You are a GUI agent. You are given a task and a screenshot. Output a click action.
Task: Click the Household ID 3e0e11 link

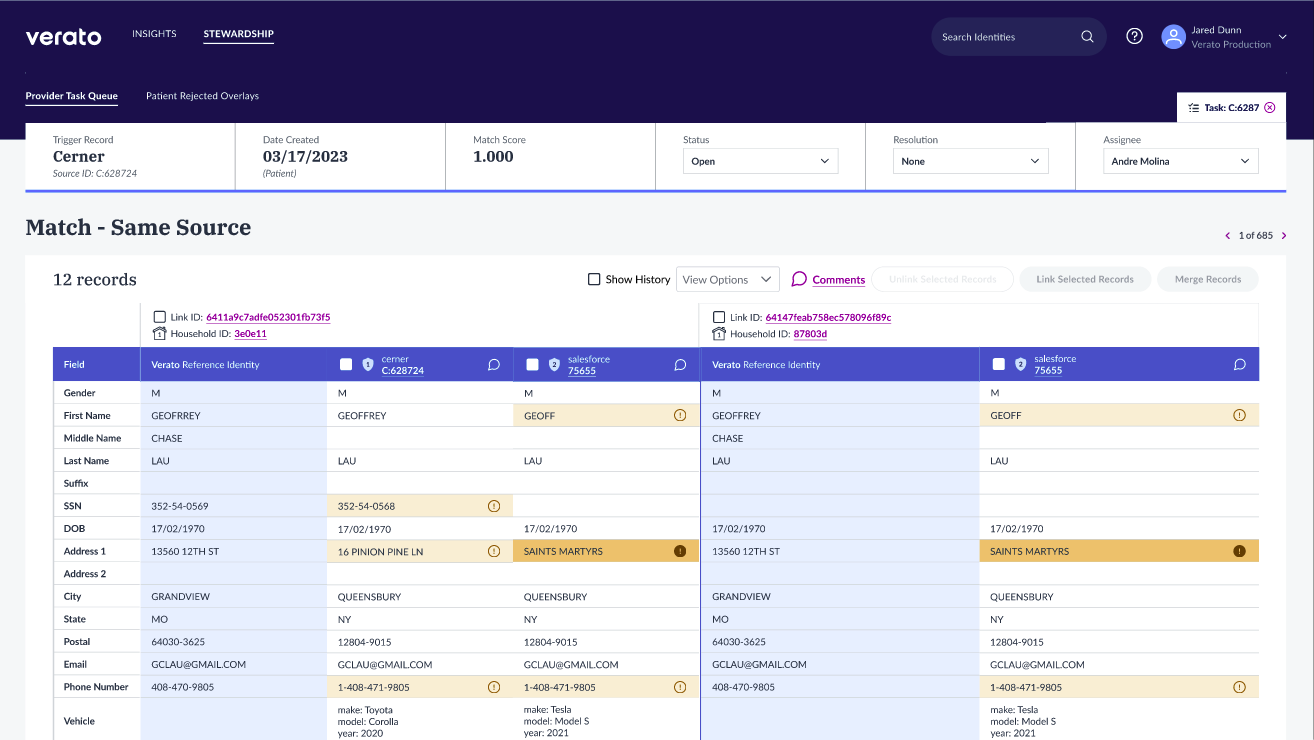click(x=250, y=334)
